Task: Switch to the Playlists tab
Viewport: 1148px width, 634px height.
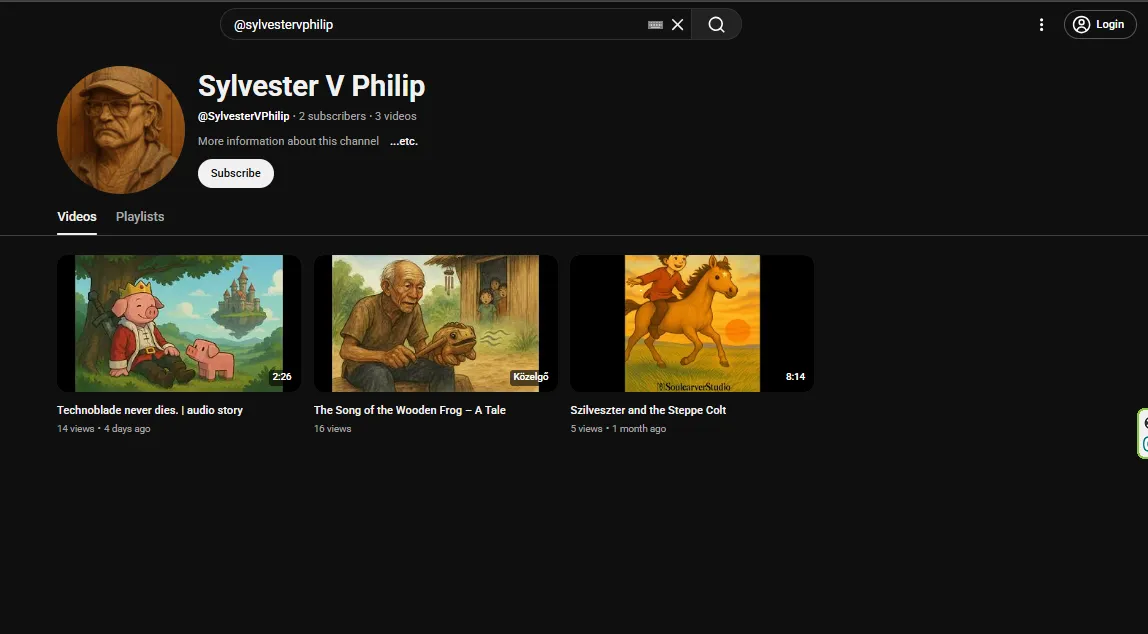Action: (x=140, y=216)
